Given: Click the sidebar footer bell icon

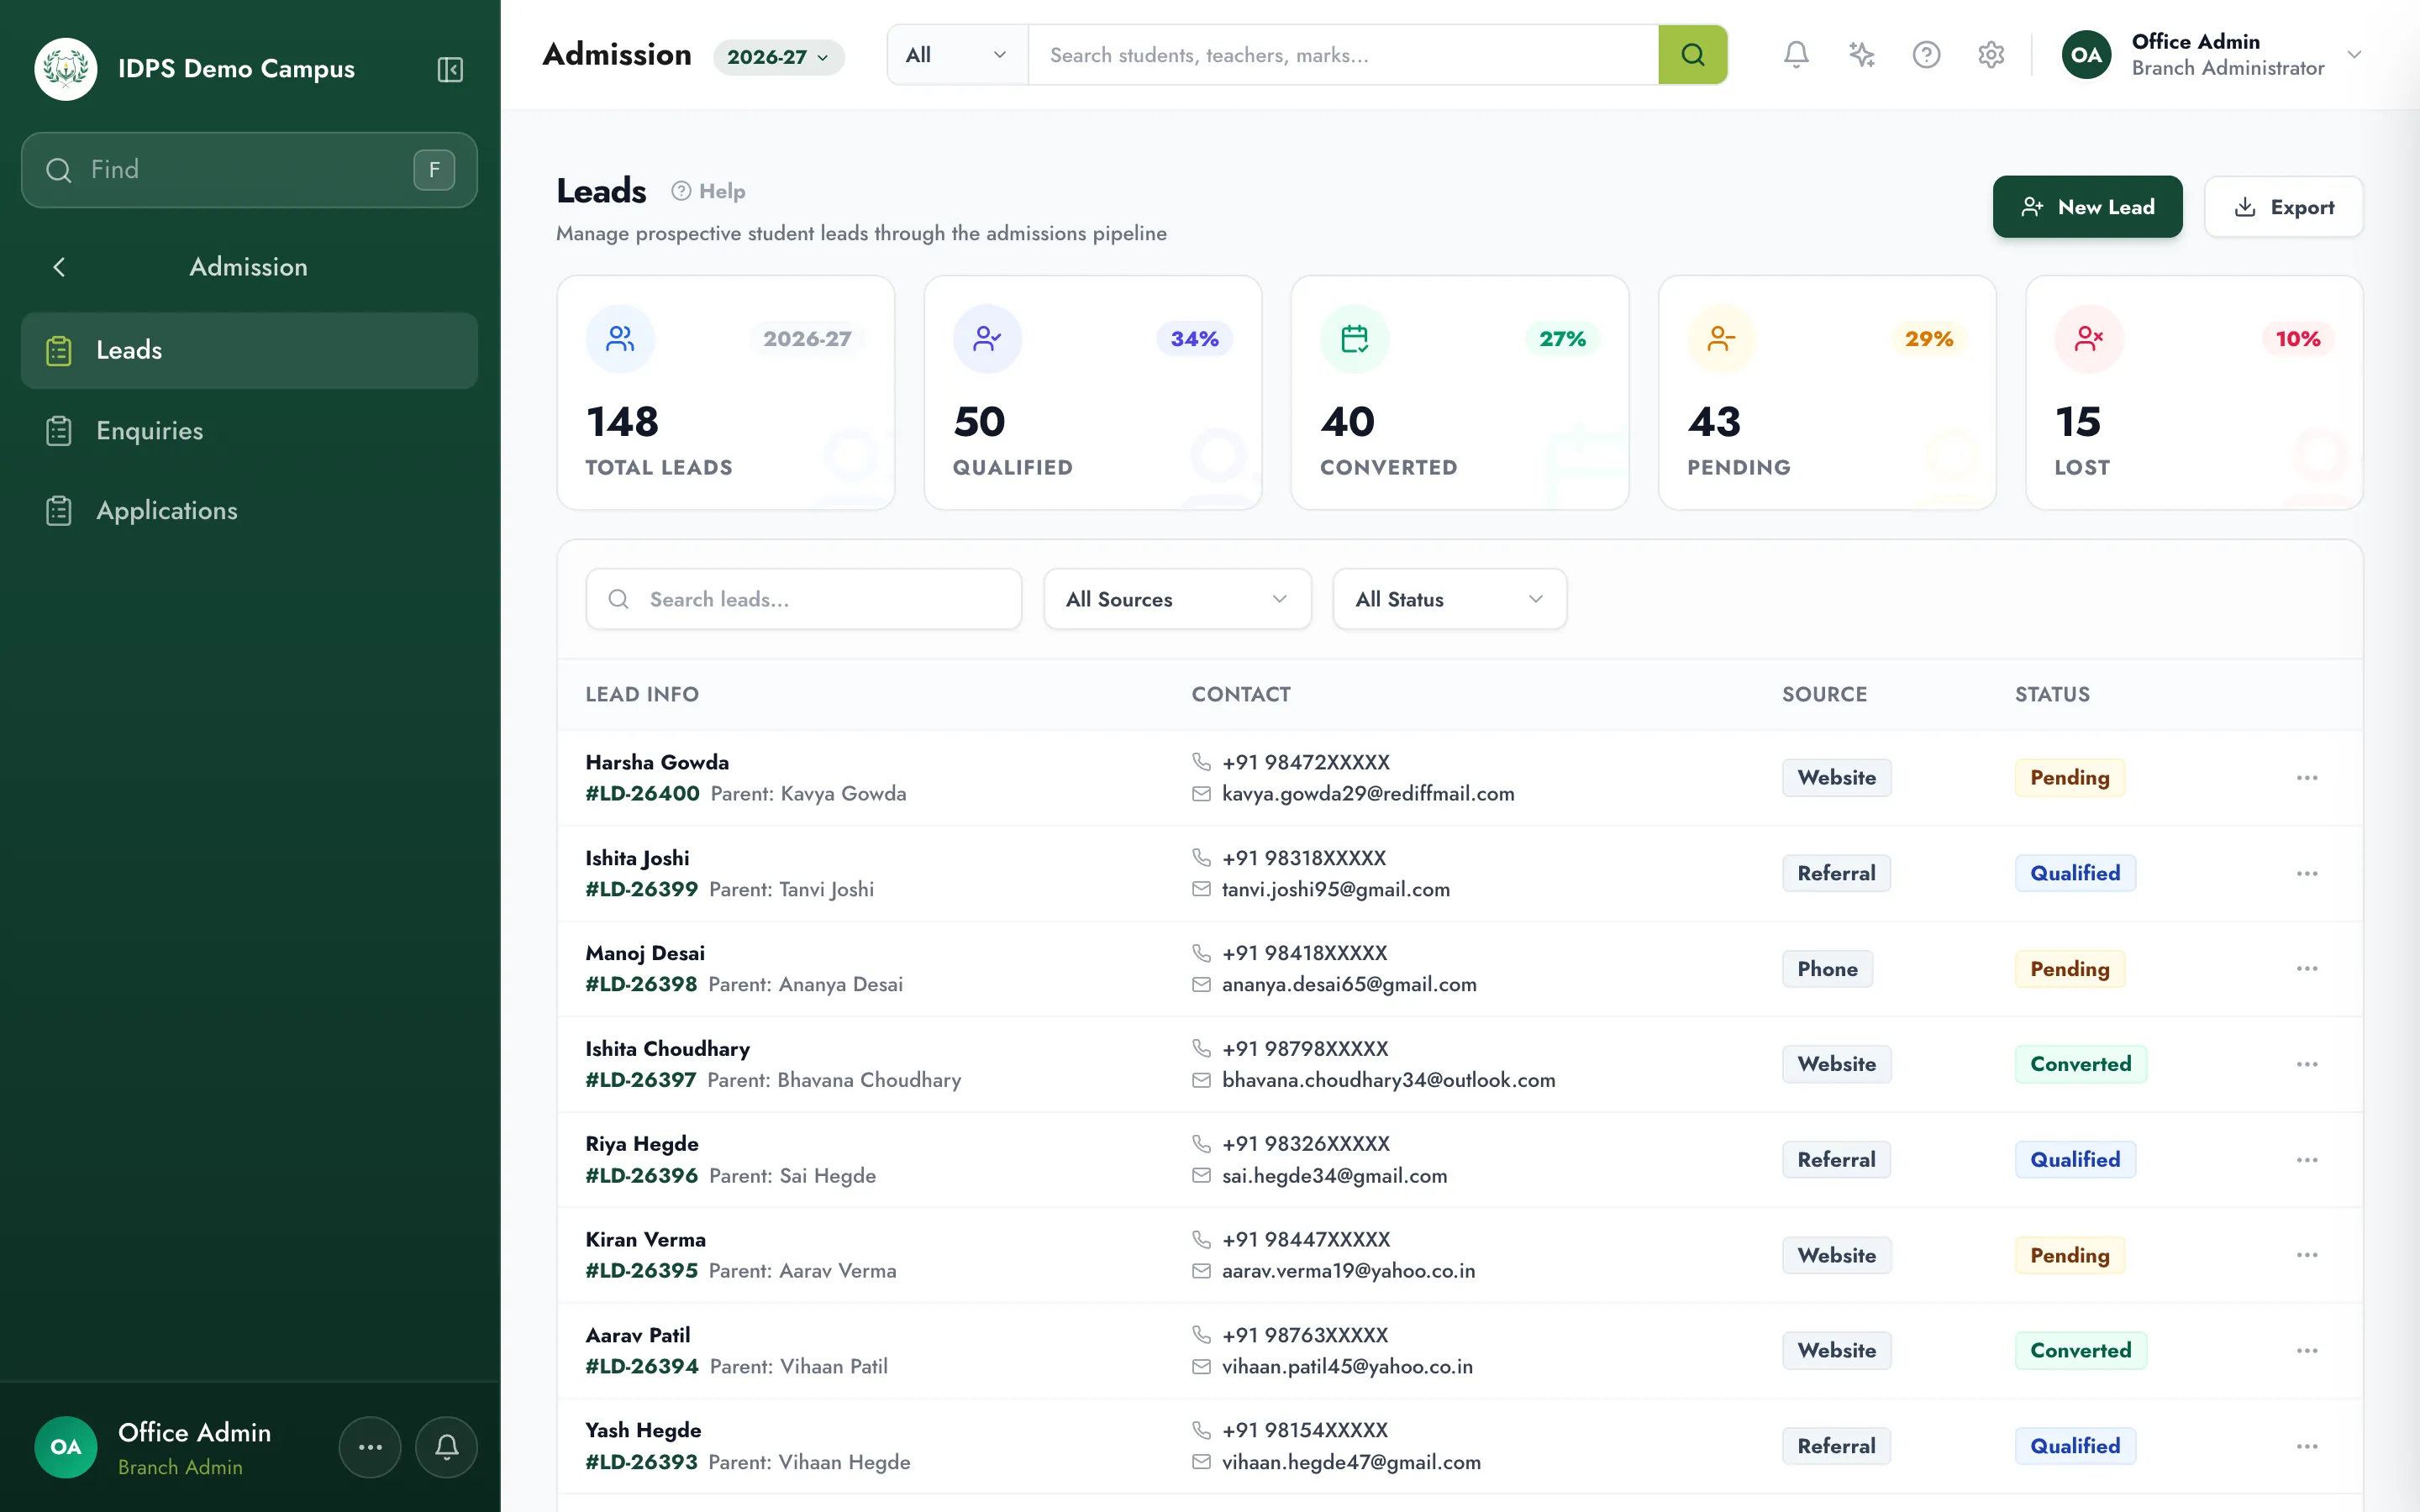Looking at the screenshot, I should [447, 1447].
